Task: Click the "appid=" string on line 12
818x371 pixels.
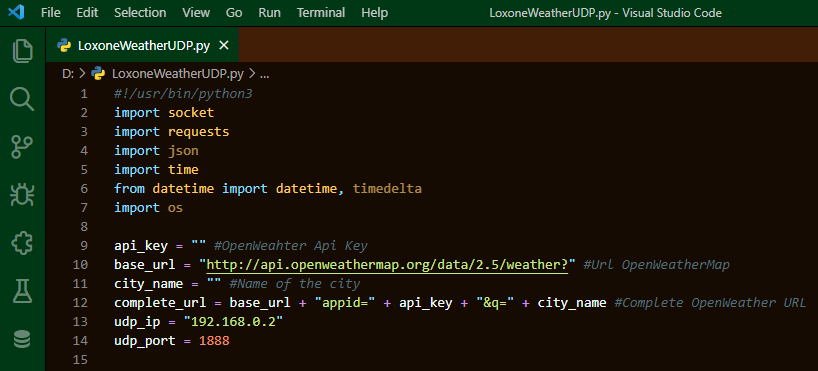Action: click(x=345, y=303)
